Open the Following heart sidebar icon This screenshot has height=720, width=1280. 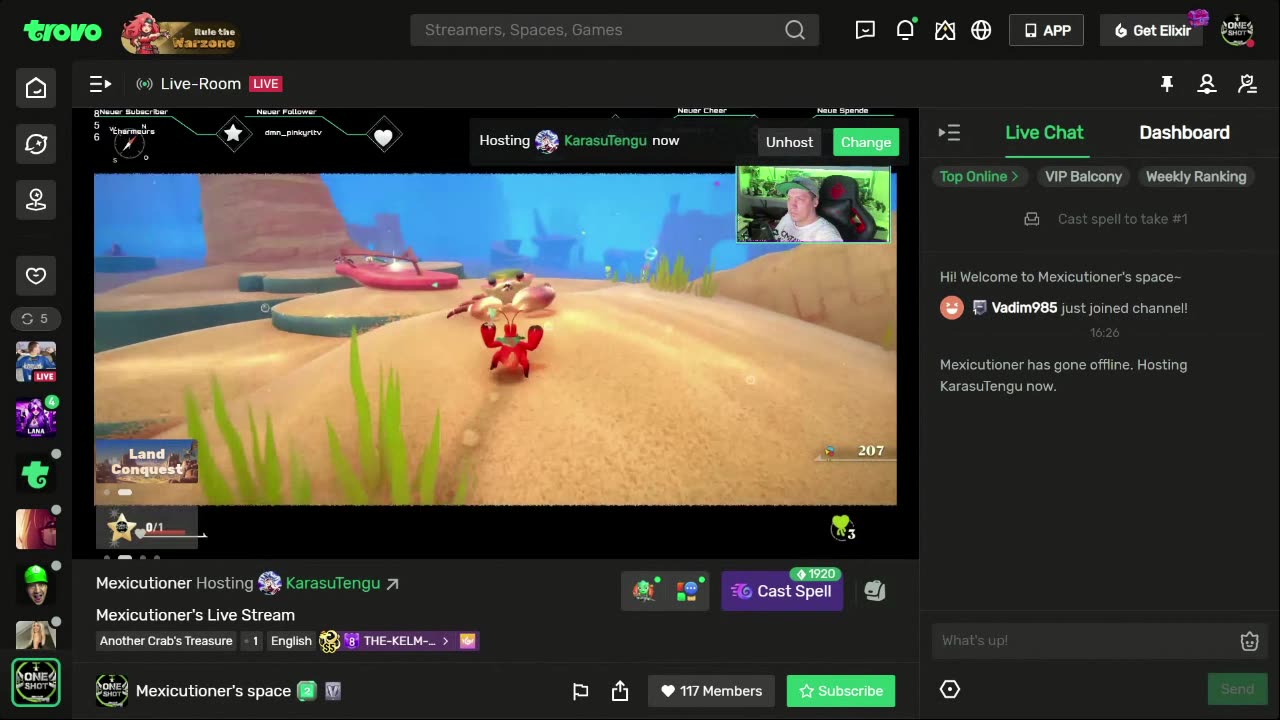[36, 275]
